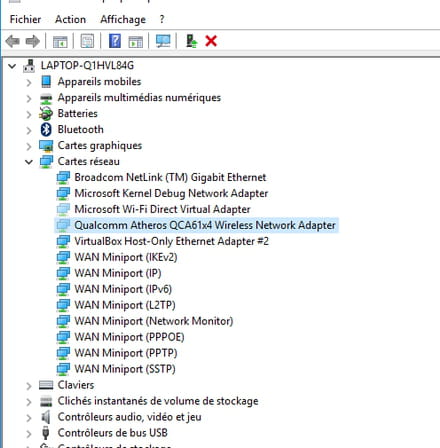This screenshot has height=448, width=440.
Task: Collapse the LAPTOP-Q1HVL84G root node
Action: point(12,66)
